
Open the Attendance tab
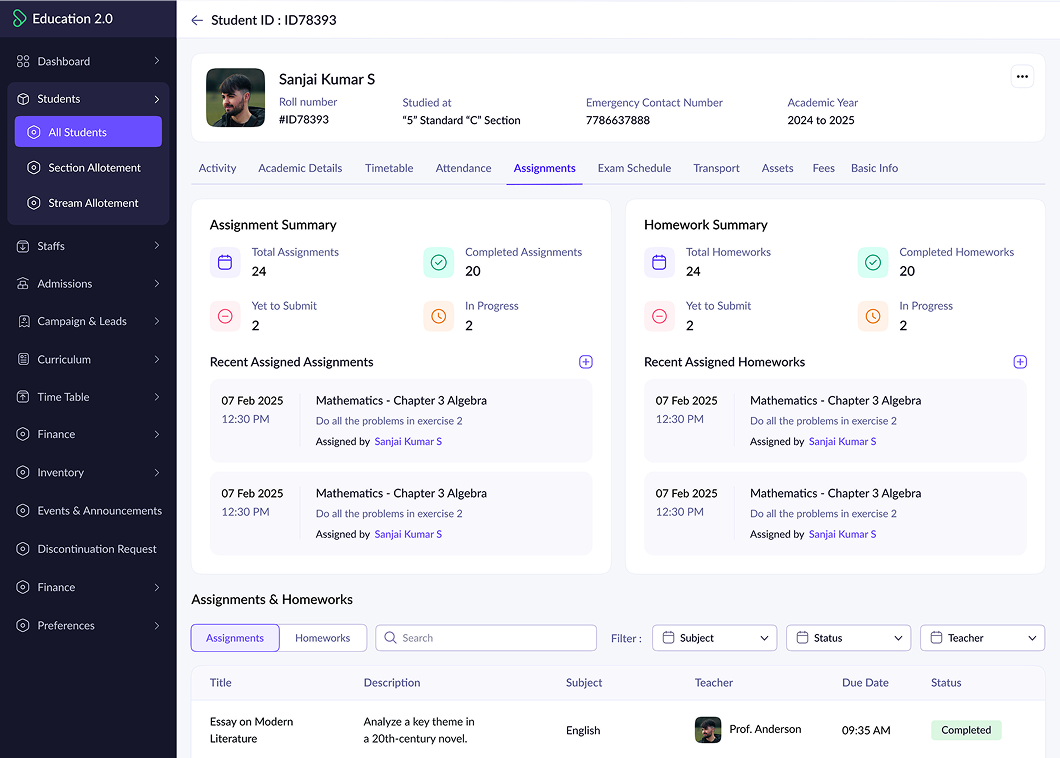pos(463,168)
